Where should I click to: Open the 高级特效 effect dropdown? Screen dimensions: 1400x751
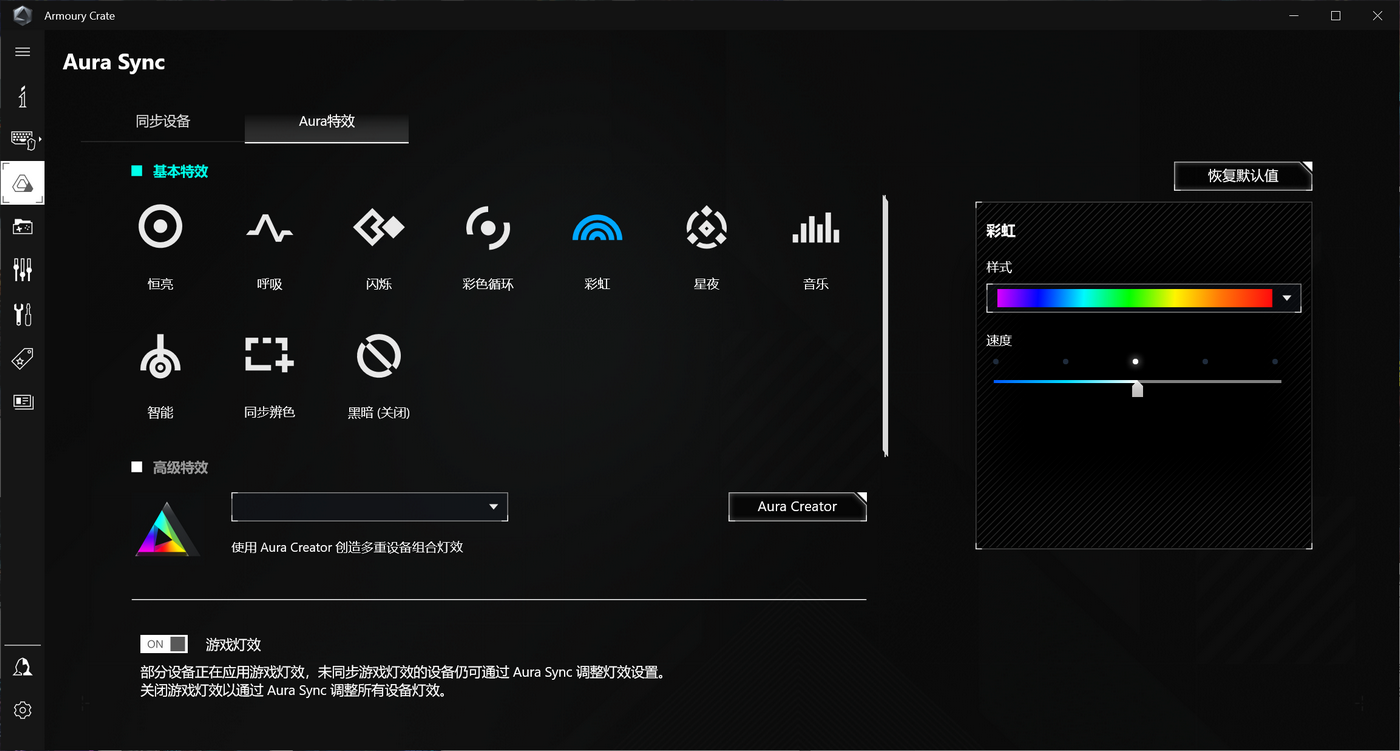[x=369, y=507]
